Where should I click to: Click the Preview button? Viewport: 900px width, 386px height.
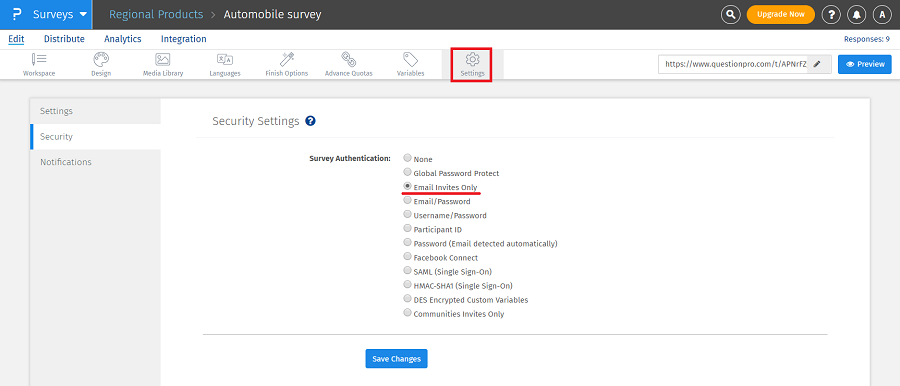[865, 64]
